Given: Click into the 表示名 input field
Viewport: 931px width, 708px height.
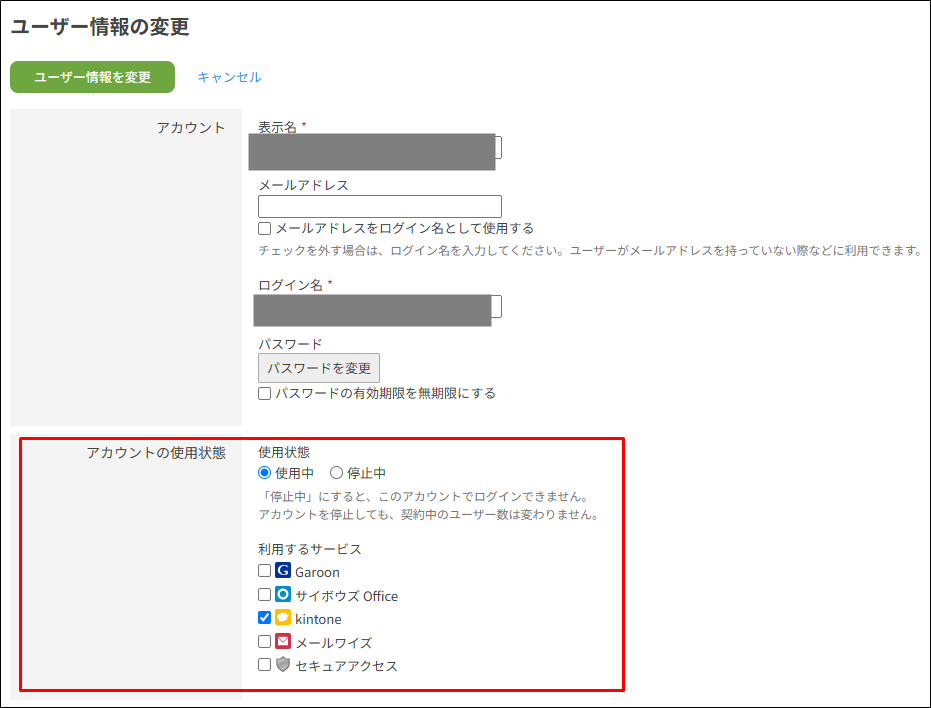Looking at the screenshot, I should [380, 149].
